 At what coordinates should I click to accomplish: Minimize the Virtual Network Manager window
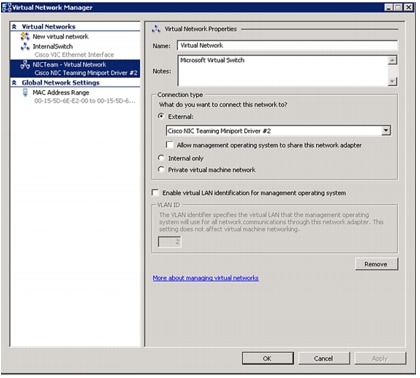[x=389, y=7]
